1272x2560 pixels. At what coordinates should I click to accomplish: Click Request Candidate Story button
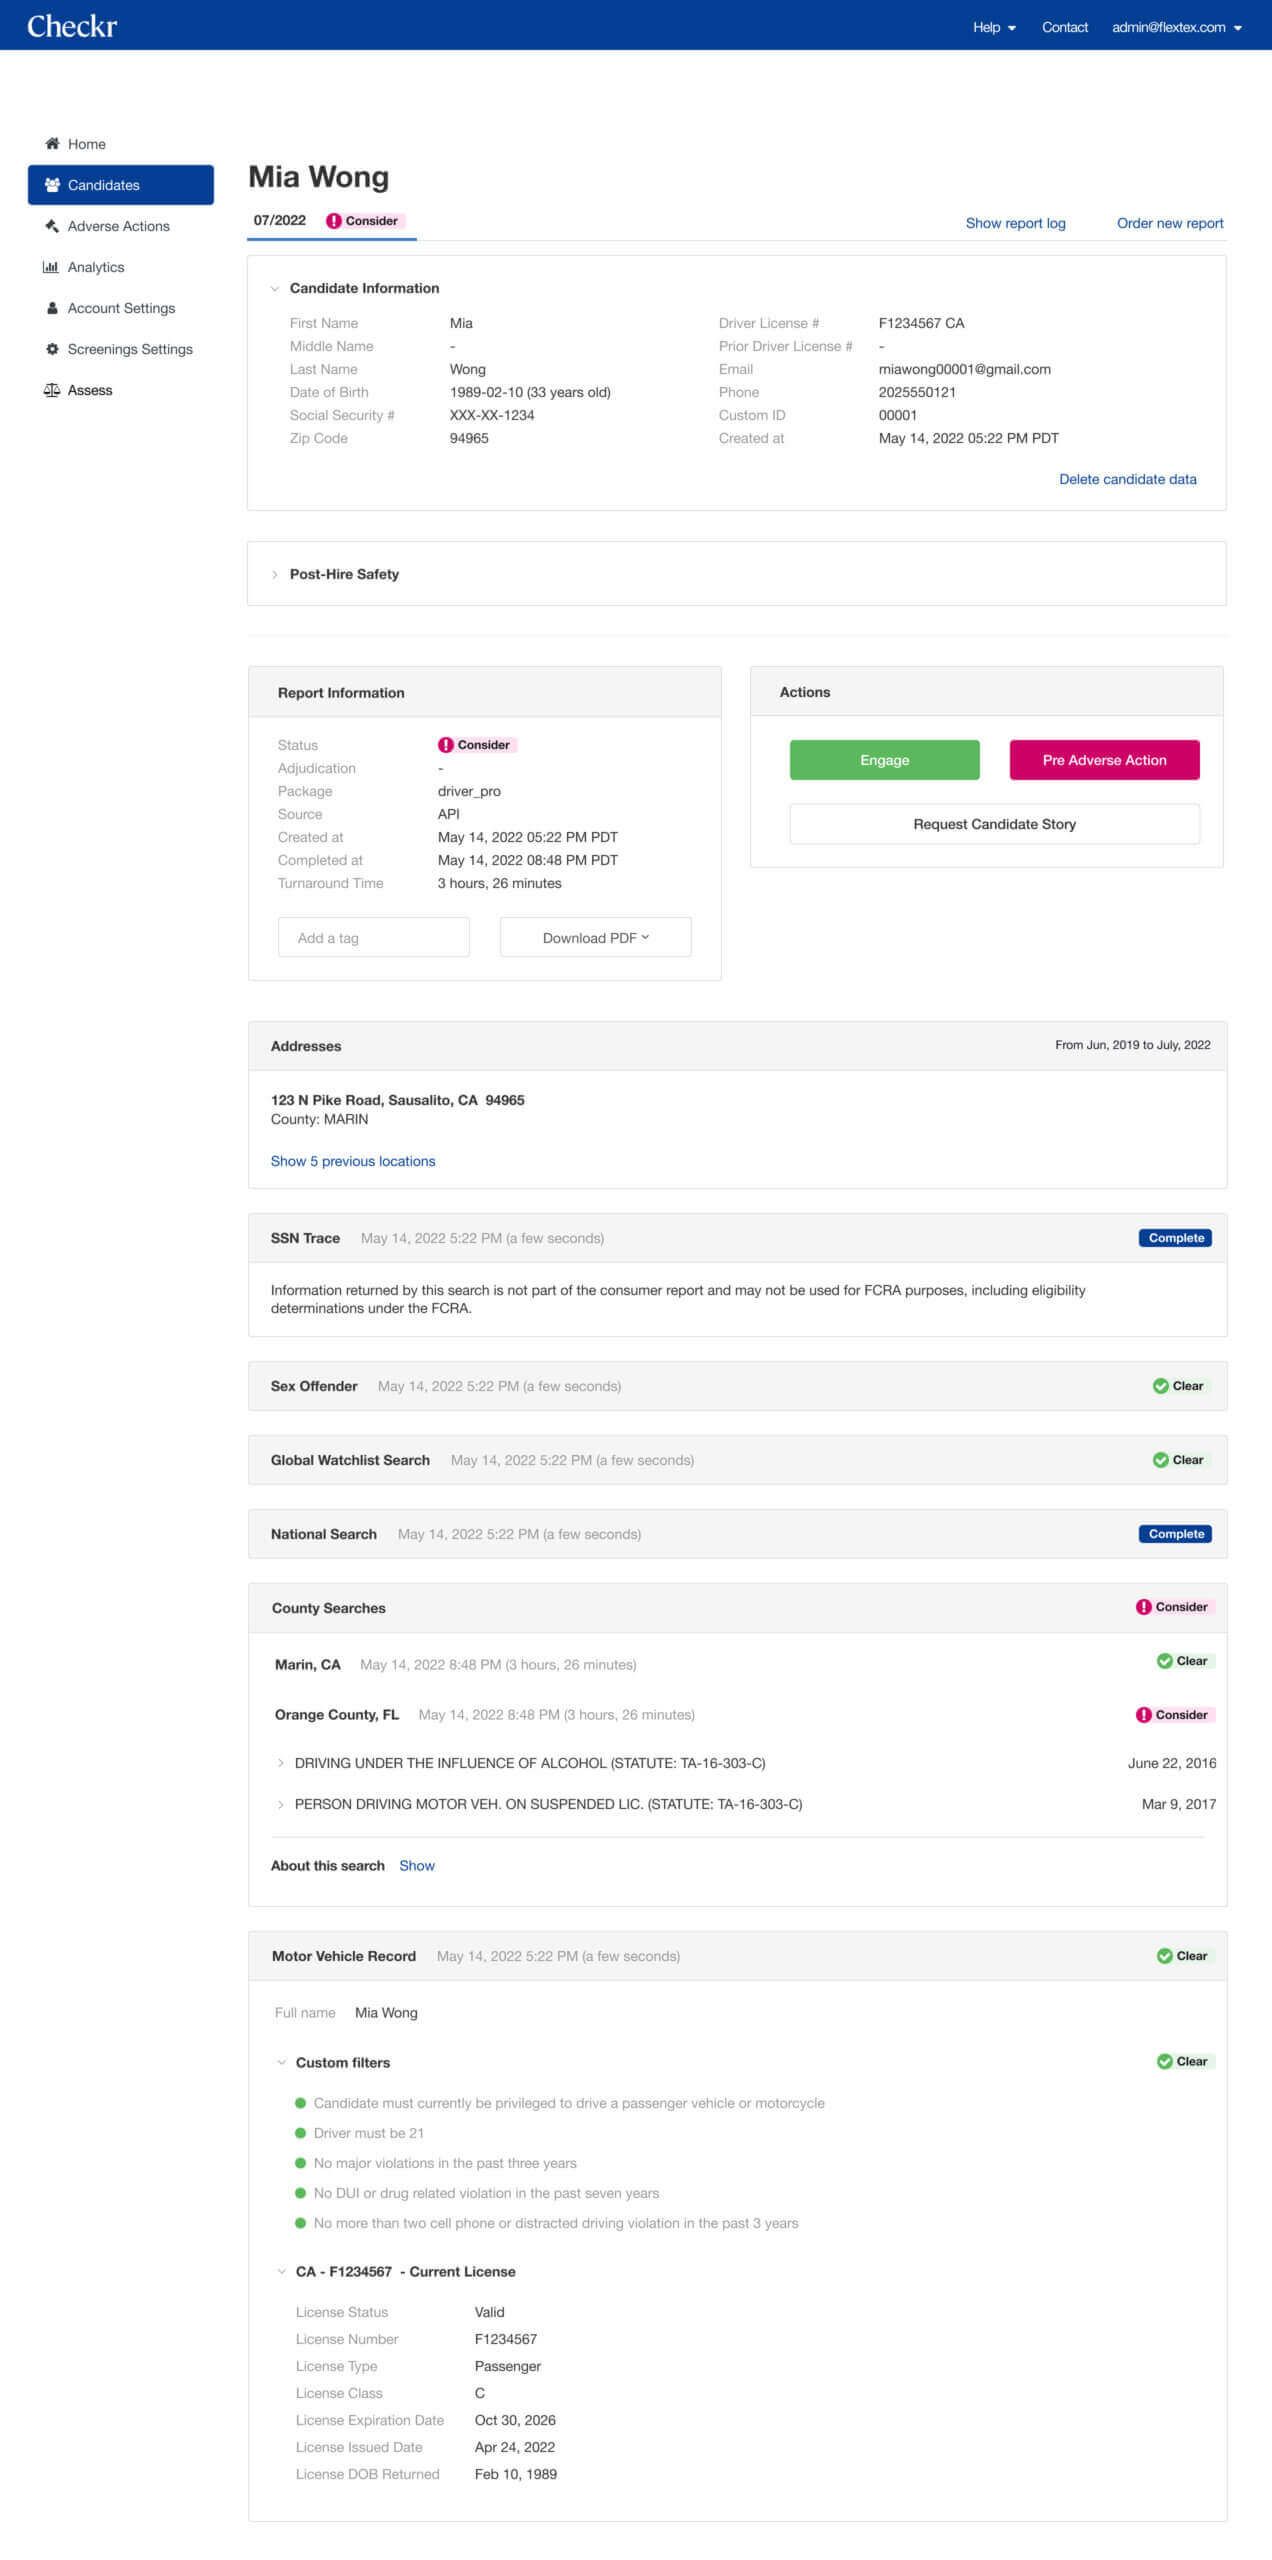[995, 824]
